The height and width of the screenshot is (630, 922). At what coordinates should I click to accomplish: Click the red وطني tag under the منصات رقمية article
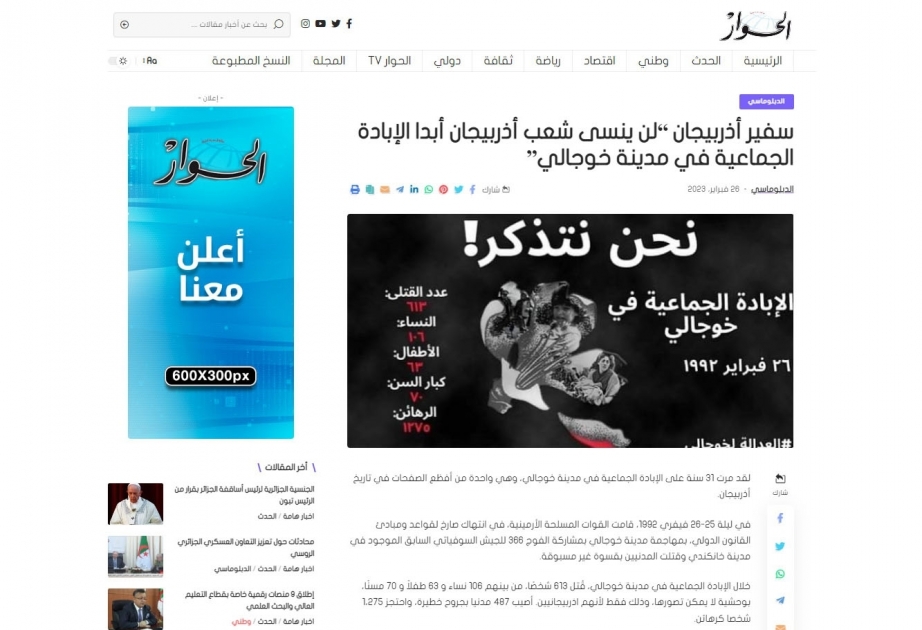[x=241, y=621]
